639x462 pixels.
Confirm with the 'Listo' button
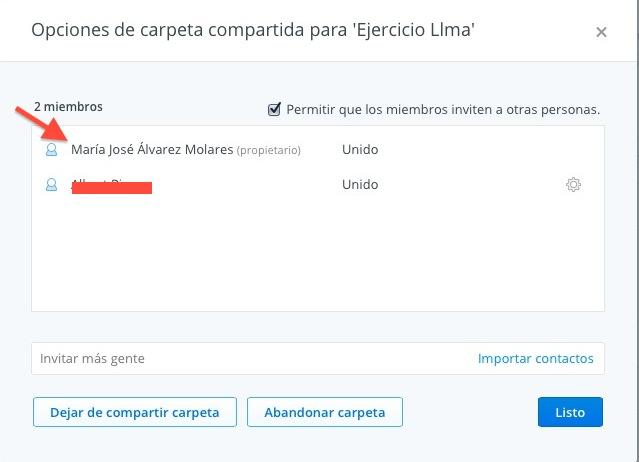[x=570, y=411]
